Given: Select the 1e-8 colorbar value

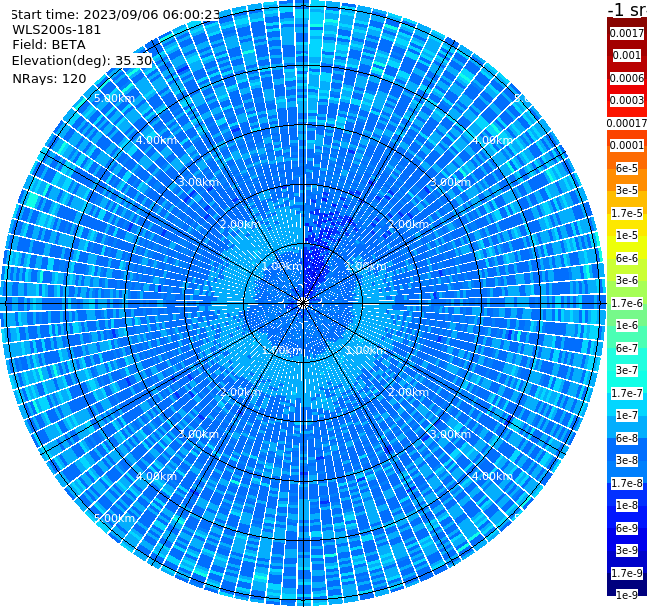Looking at the screenshot, I should [627, 505].
